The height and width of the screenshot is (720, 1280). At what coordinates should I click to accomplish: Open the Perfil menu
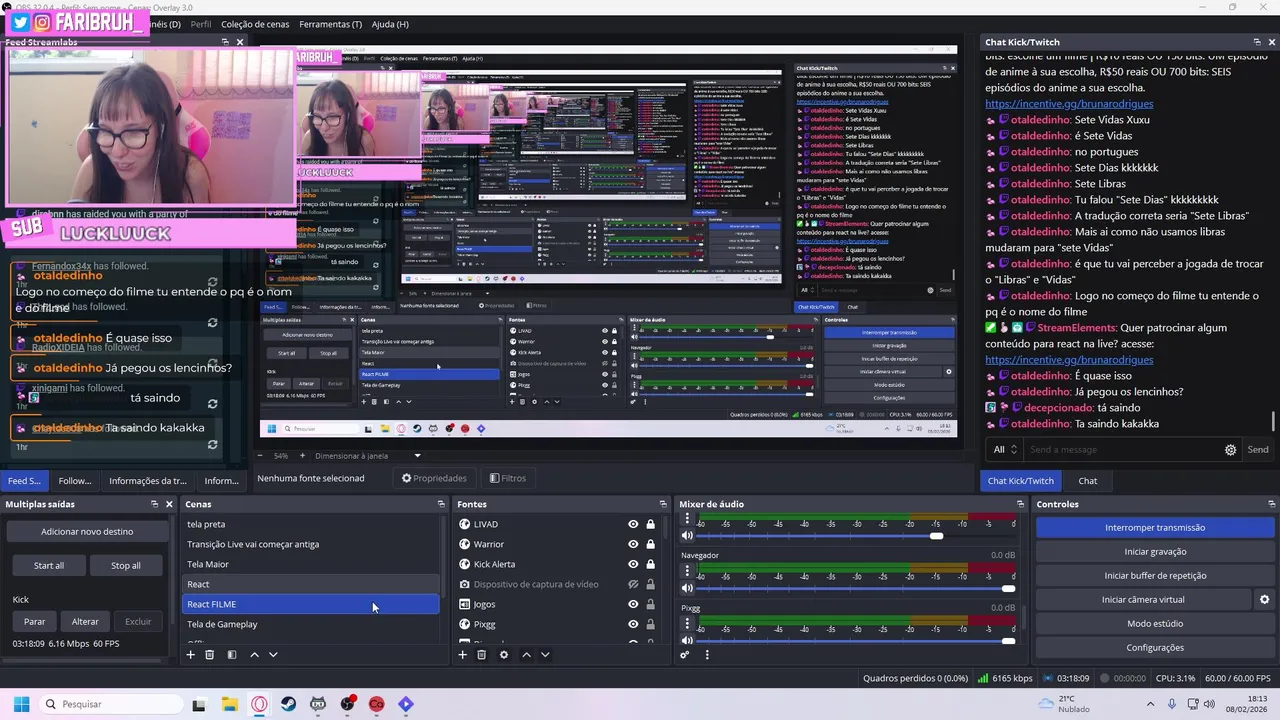click(201, 24)
